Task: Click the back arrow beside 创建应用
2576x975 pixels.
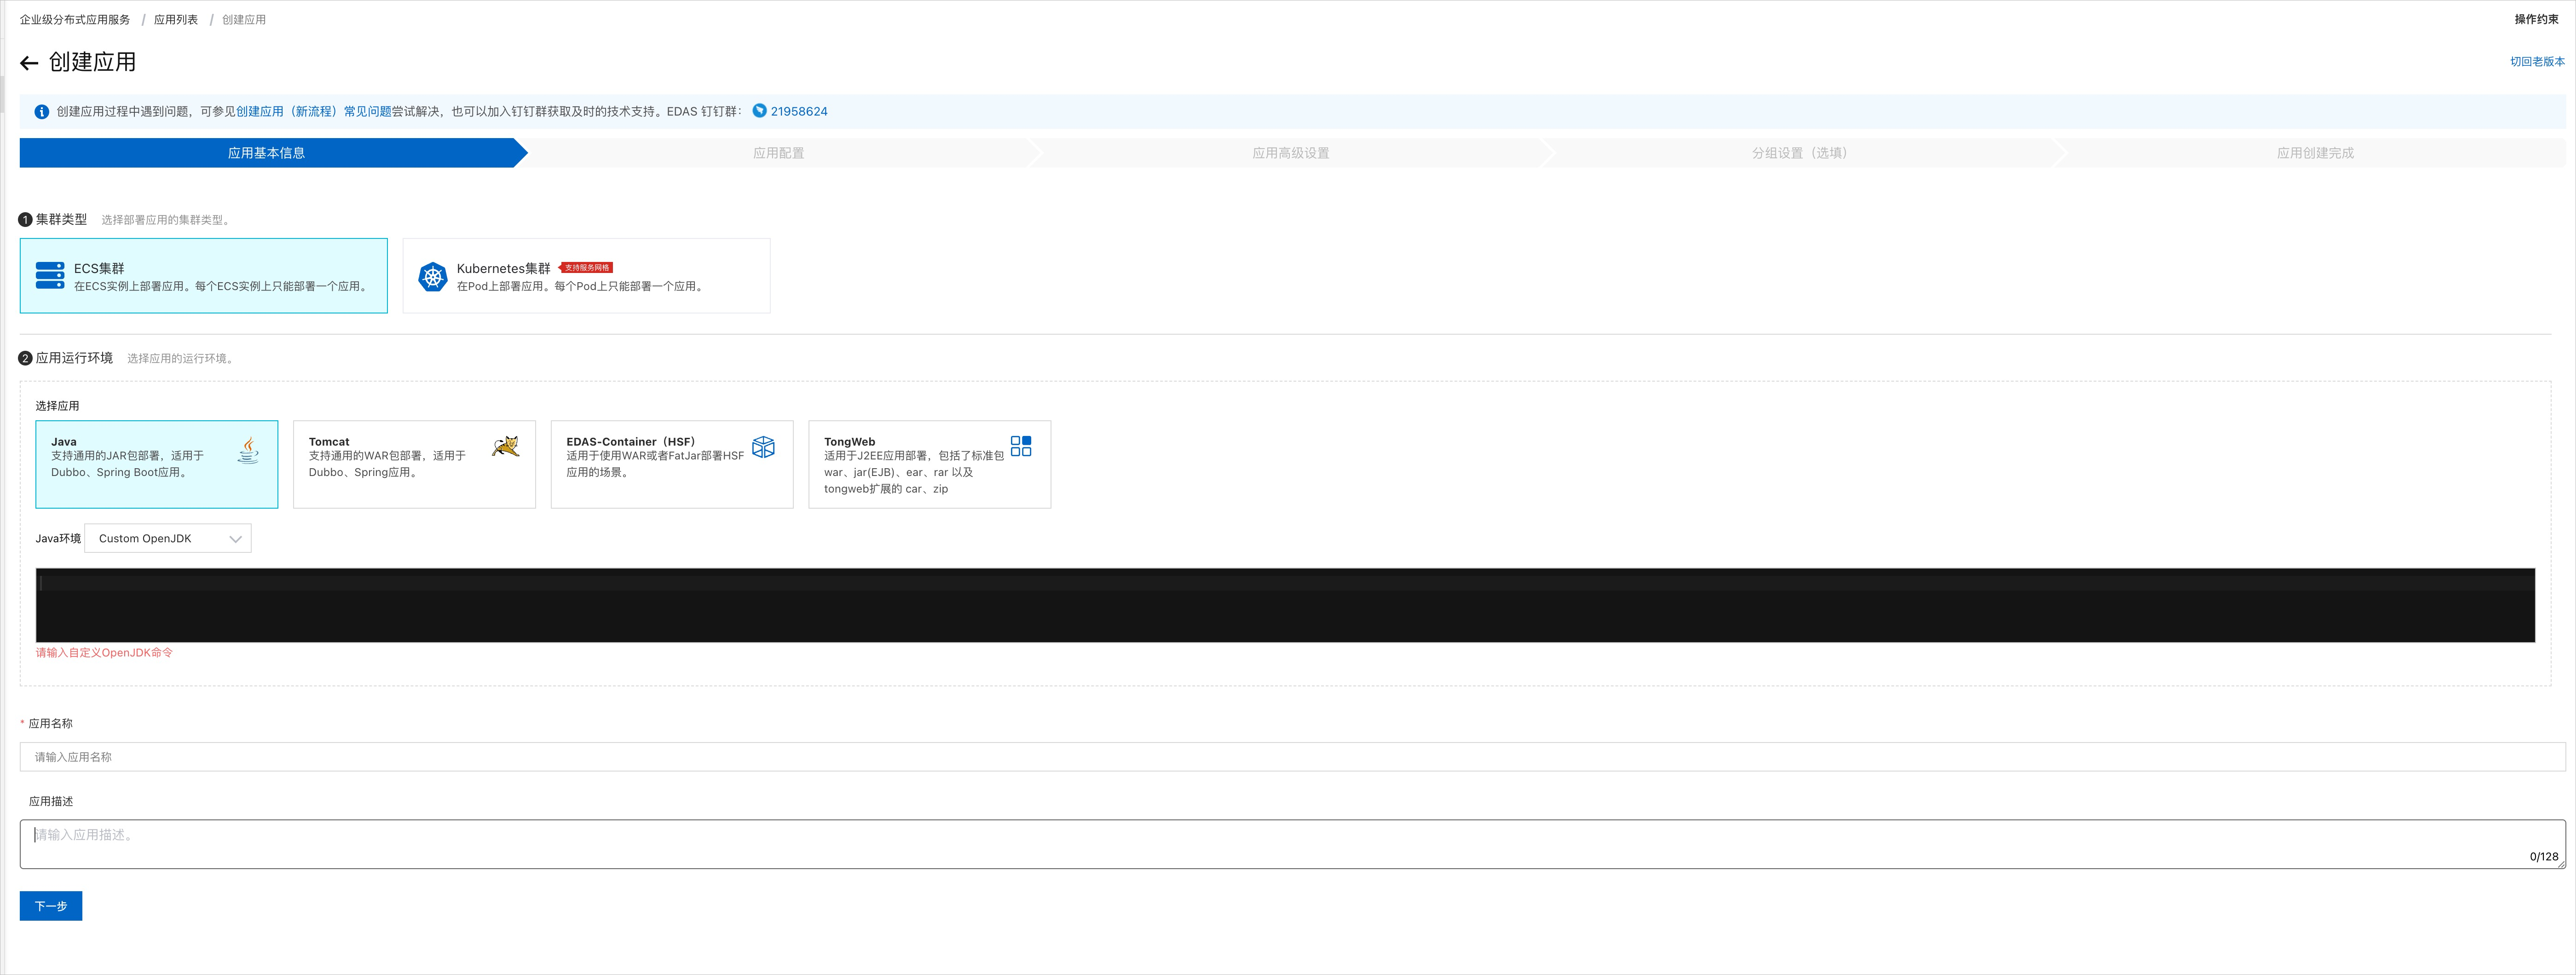Action: point(29,63)
